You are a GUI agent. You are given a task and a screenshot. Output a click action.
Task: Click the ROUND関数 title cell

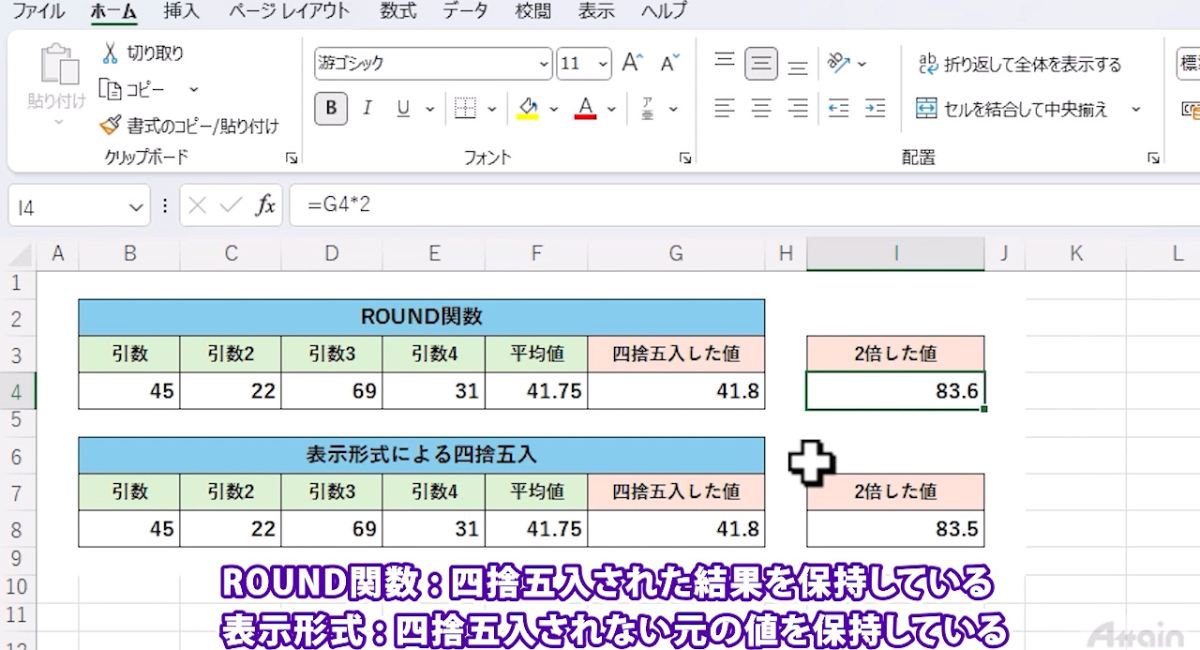point(421,317)
